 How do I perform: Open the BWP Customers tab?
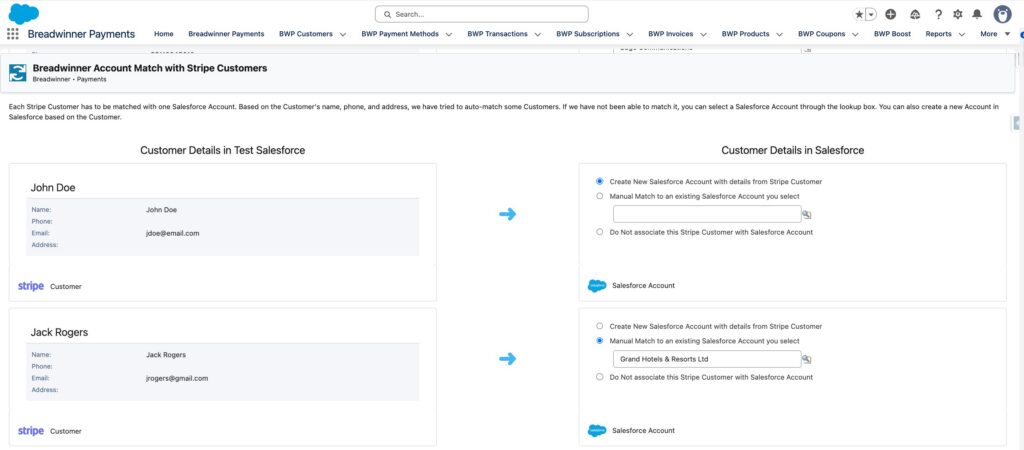pos(306,34)
